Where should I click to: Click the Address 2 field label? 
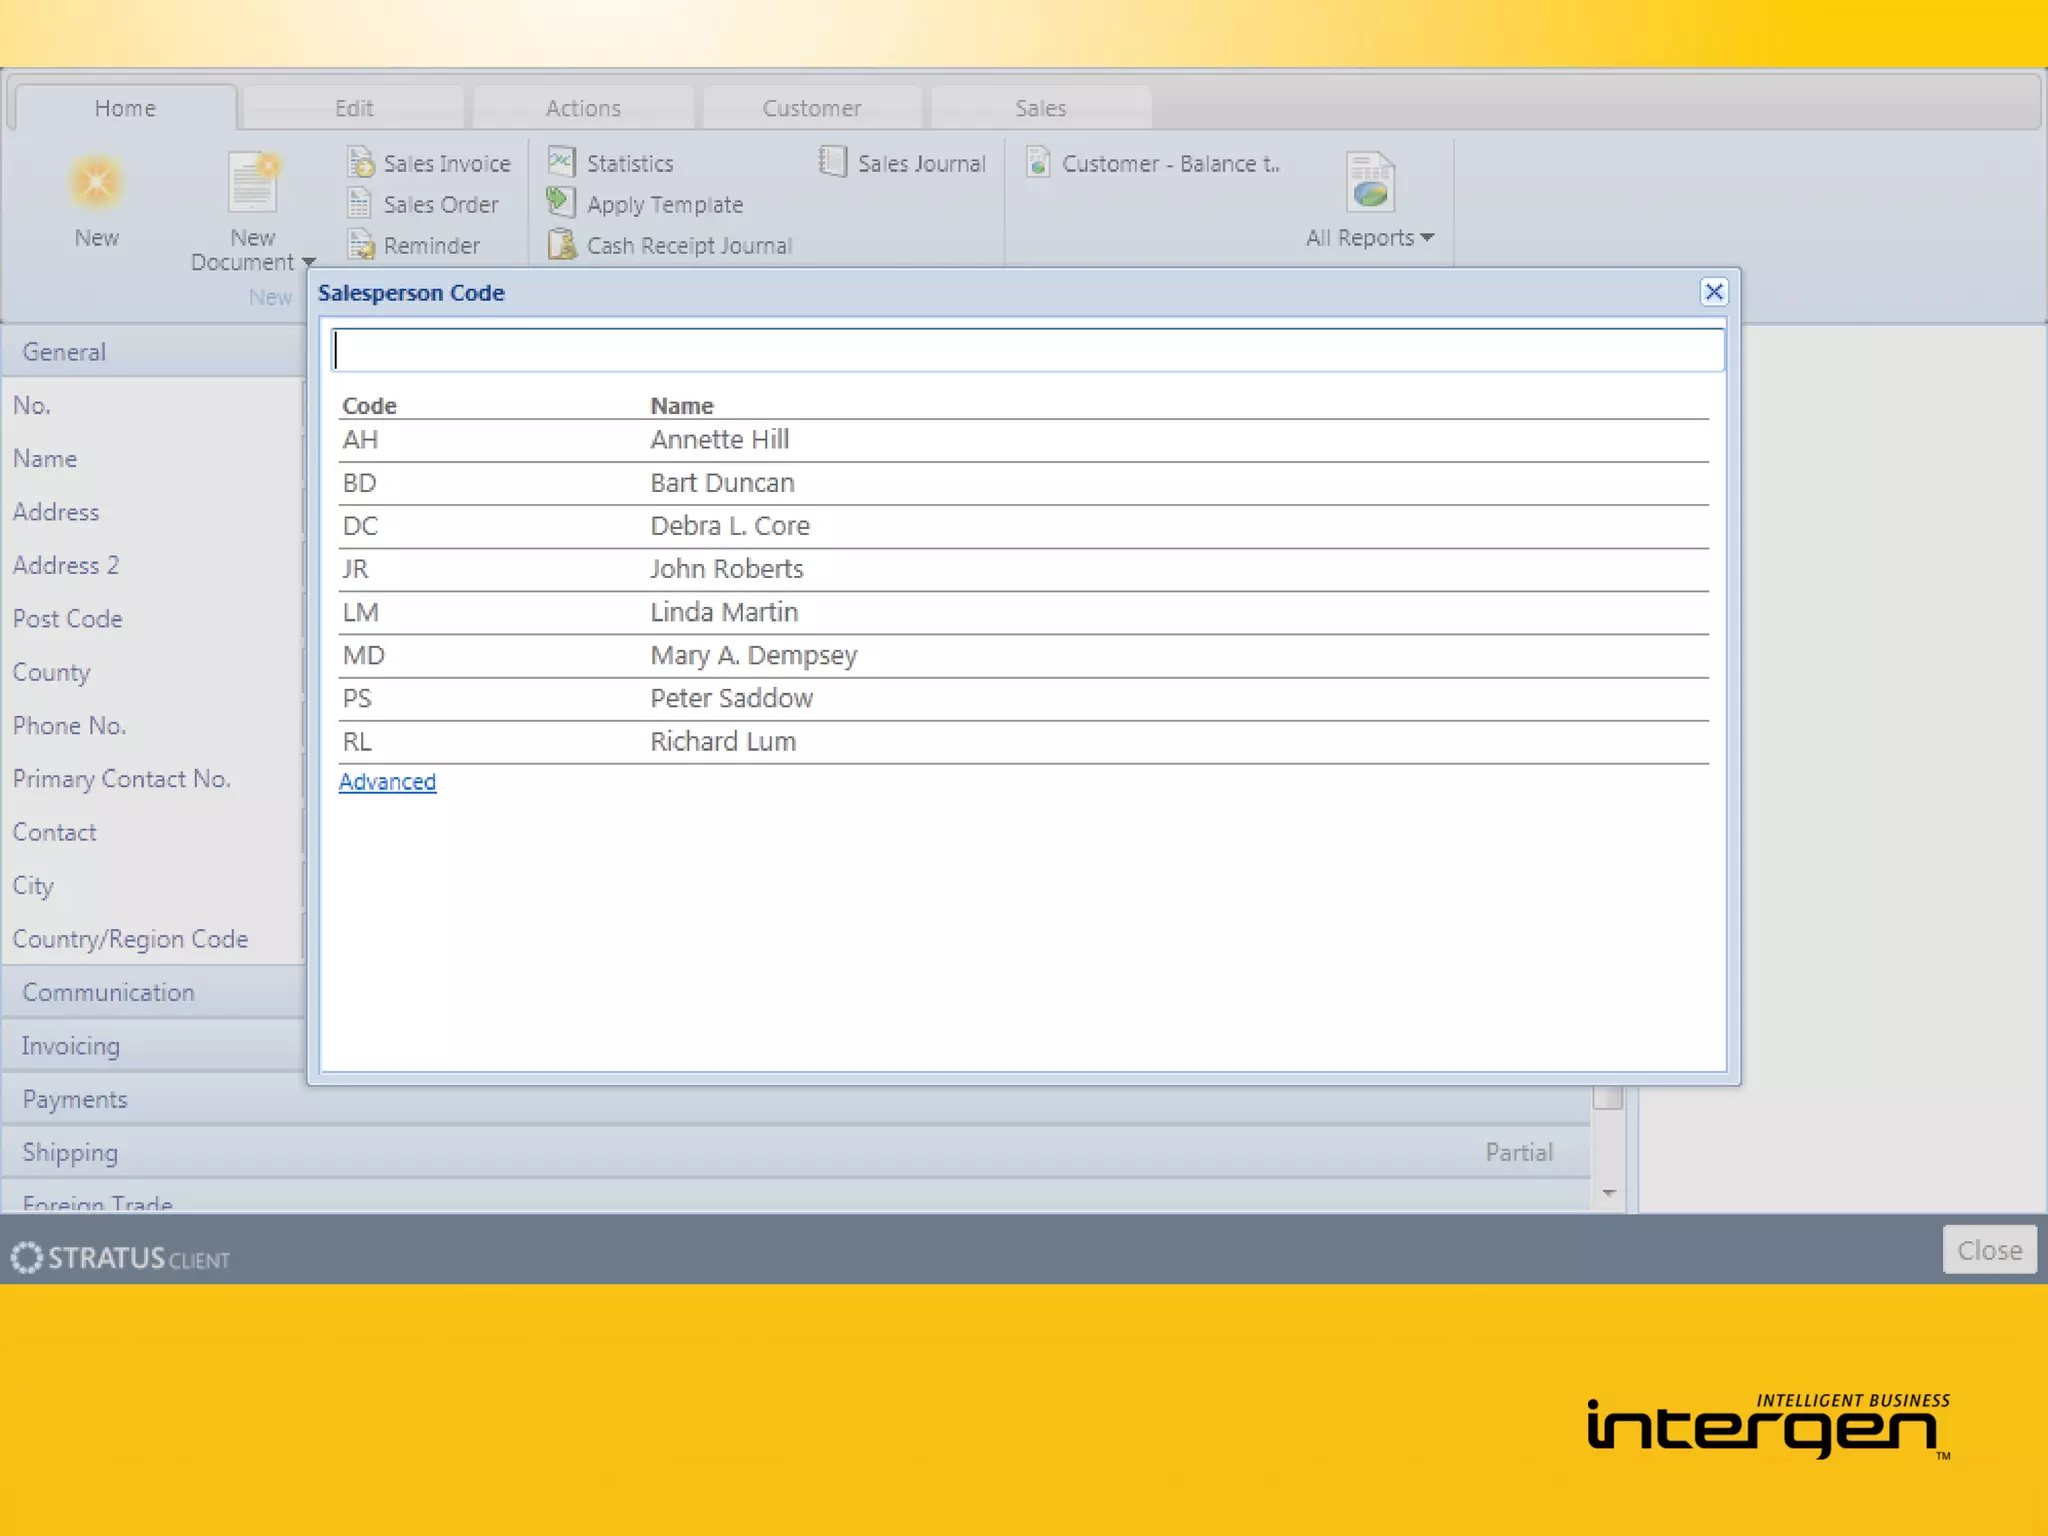[x=65, y=566]
